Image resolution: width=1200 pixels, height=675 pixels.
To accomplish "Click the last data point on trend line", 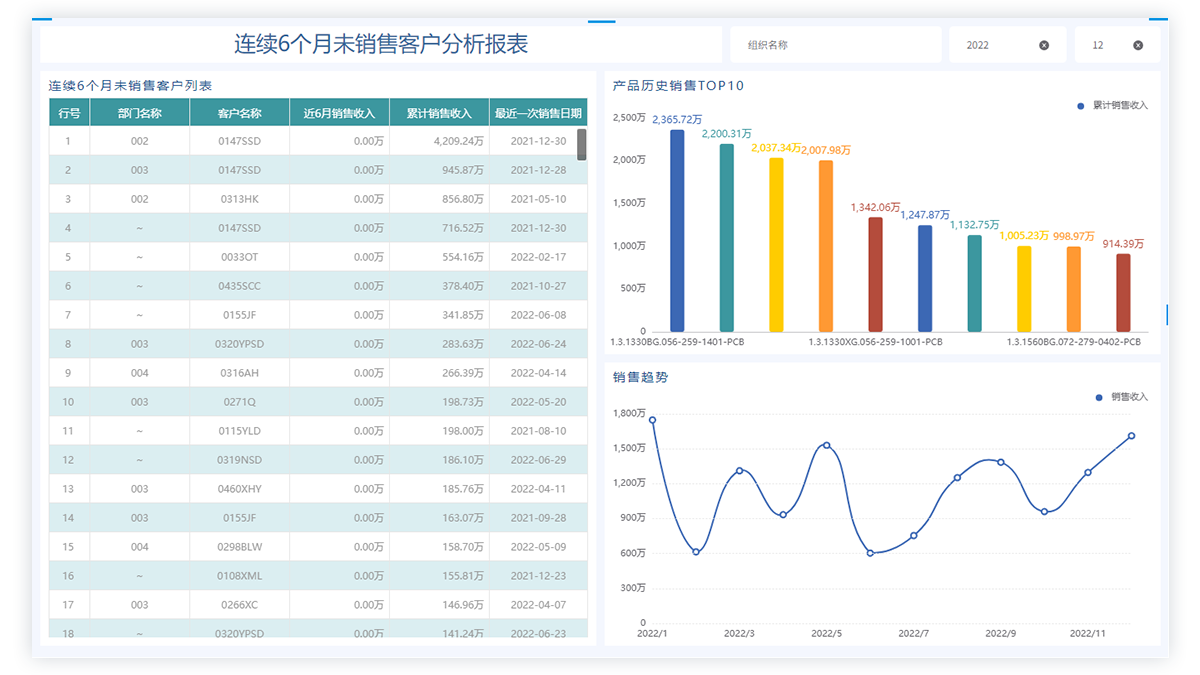I will [1131, 436].
